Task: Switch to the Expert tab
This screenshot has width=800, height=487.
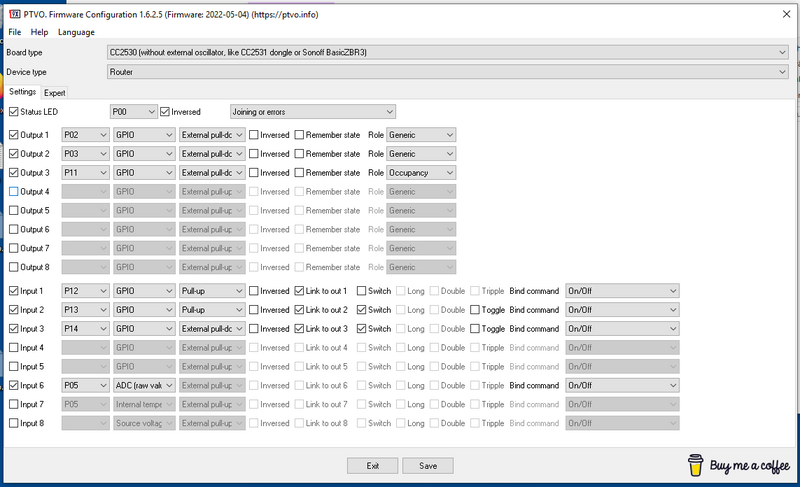Action: 54,93
